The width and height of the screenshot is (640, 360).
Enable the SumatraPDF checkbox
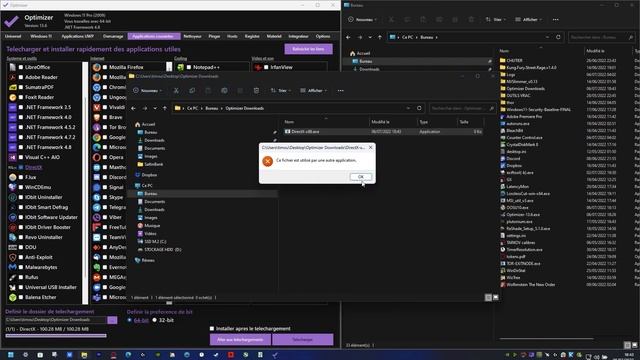tap(21, 87)
